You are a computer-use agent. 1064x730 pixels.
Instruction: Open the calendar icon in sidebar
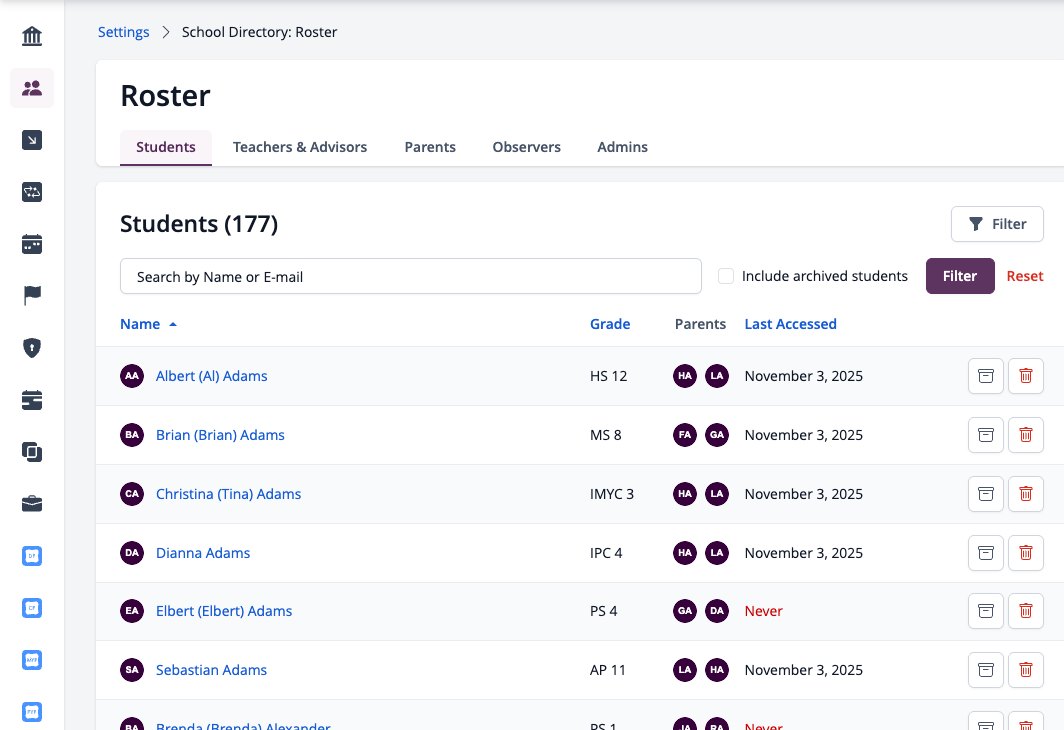[32, 244]
